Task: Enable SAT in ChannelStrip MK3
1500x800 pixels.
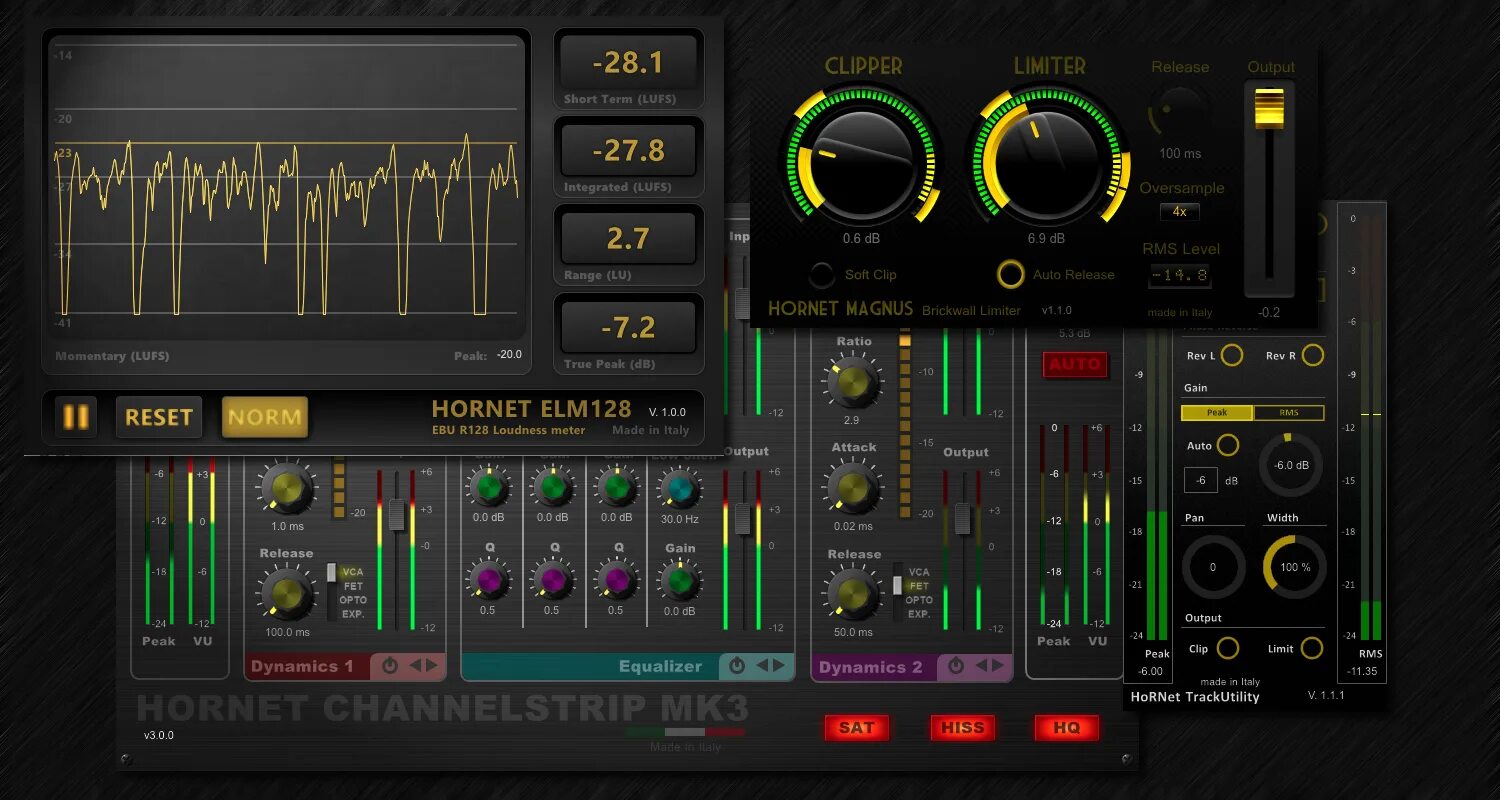Action: 856,728
